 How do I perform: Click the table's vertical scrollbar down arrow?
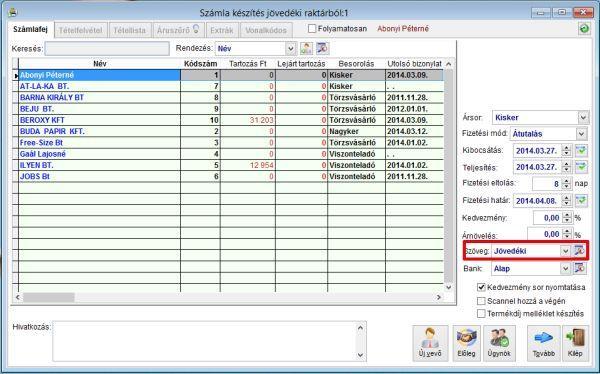(x=448, y=287)
